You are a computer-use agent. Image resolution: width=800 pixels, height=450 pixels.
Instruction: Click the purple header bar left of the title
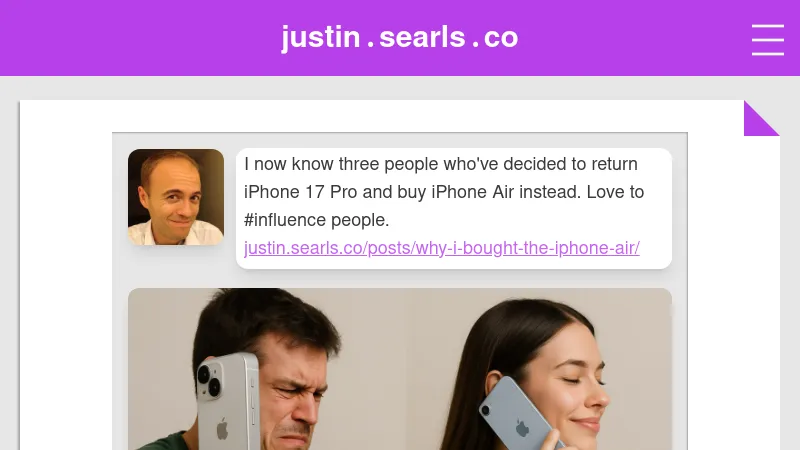pyautogui.click(x=138, y=38)
